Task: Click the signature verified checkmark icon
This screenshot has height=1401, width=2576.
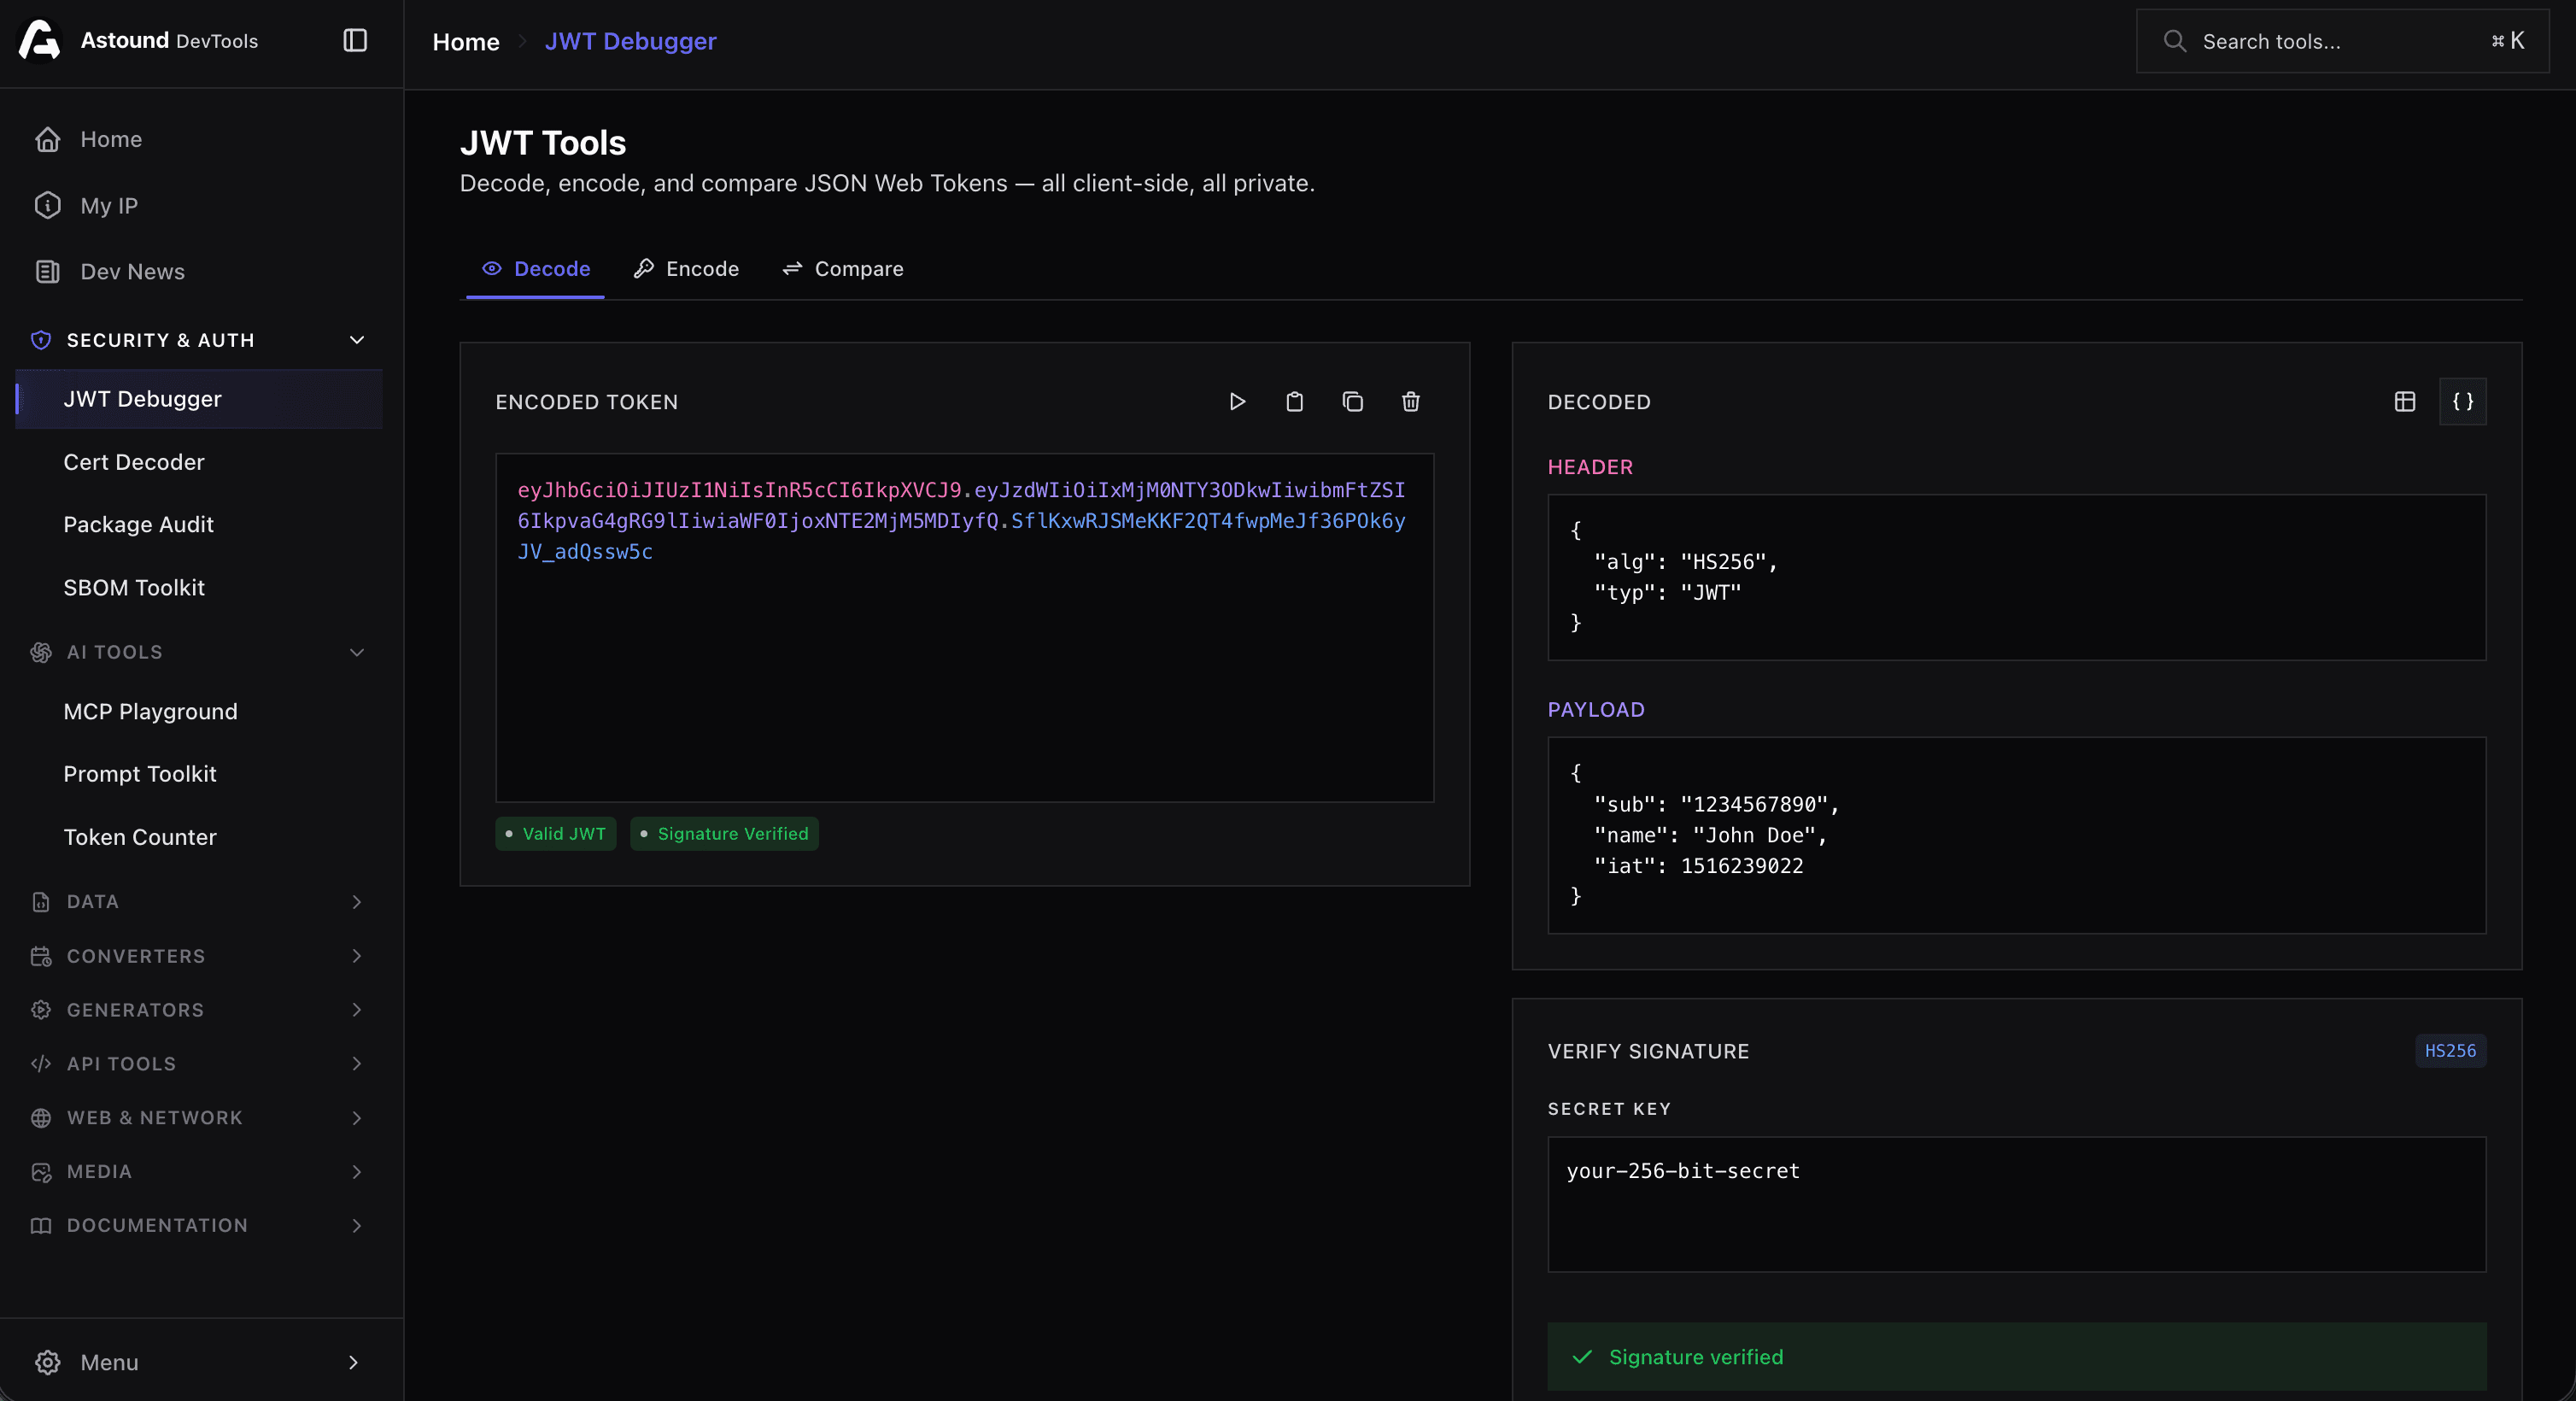Action: tap(1582, 1357)
